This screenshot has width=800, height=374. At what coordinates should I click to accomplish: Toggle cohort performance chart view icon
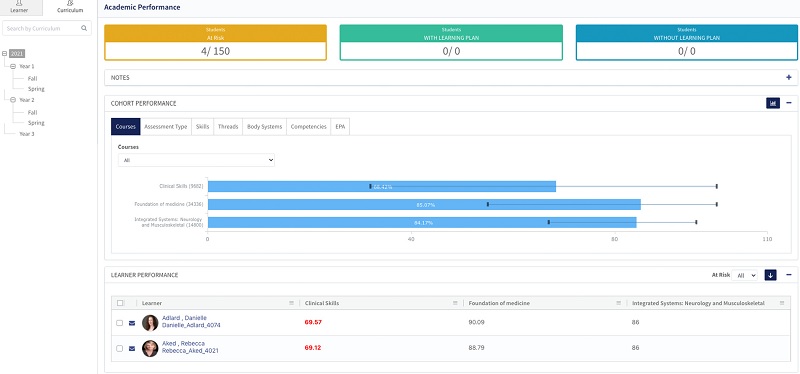773,103
